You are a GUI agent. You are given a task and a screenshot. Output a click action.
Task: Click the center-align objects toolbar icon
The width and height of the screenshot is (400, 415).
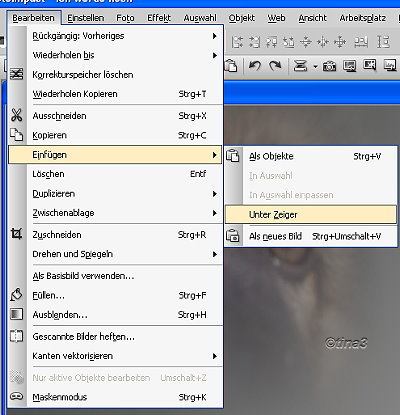click(x=340, y=42)
